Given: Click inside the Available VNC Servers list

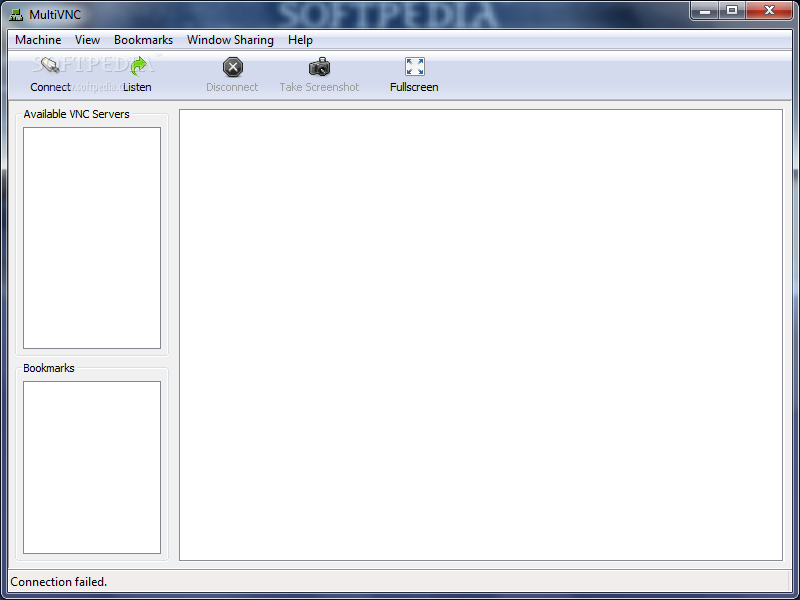Looking at the screenshot, I should pos(92,238).
